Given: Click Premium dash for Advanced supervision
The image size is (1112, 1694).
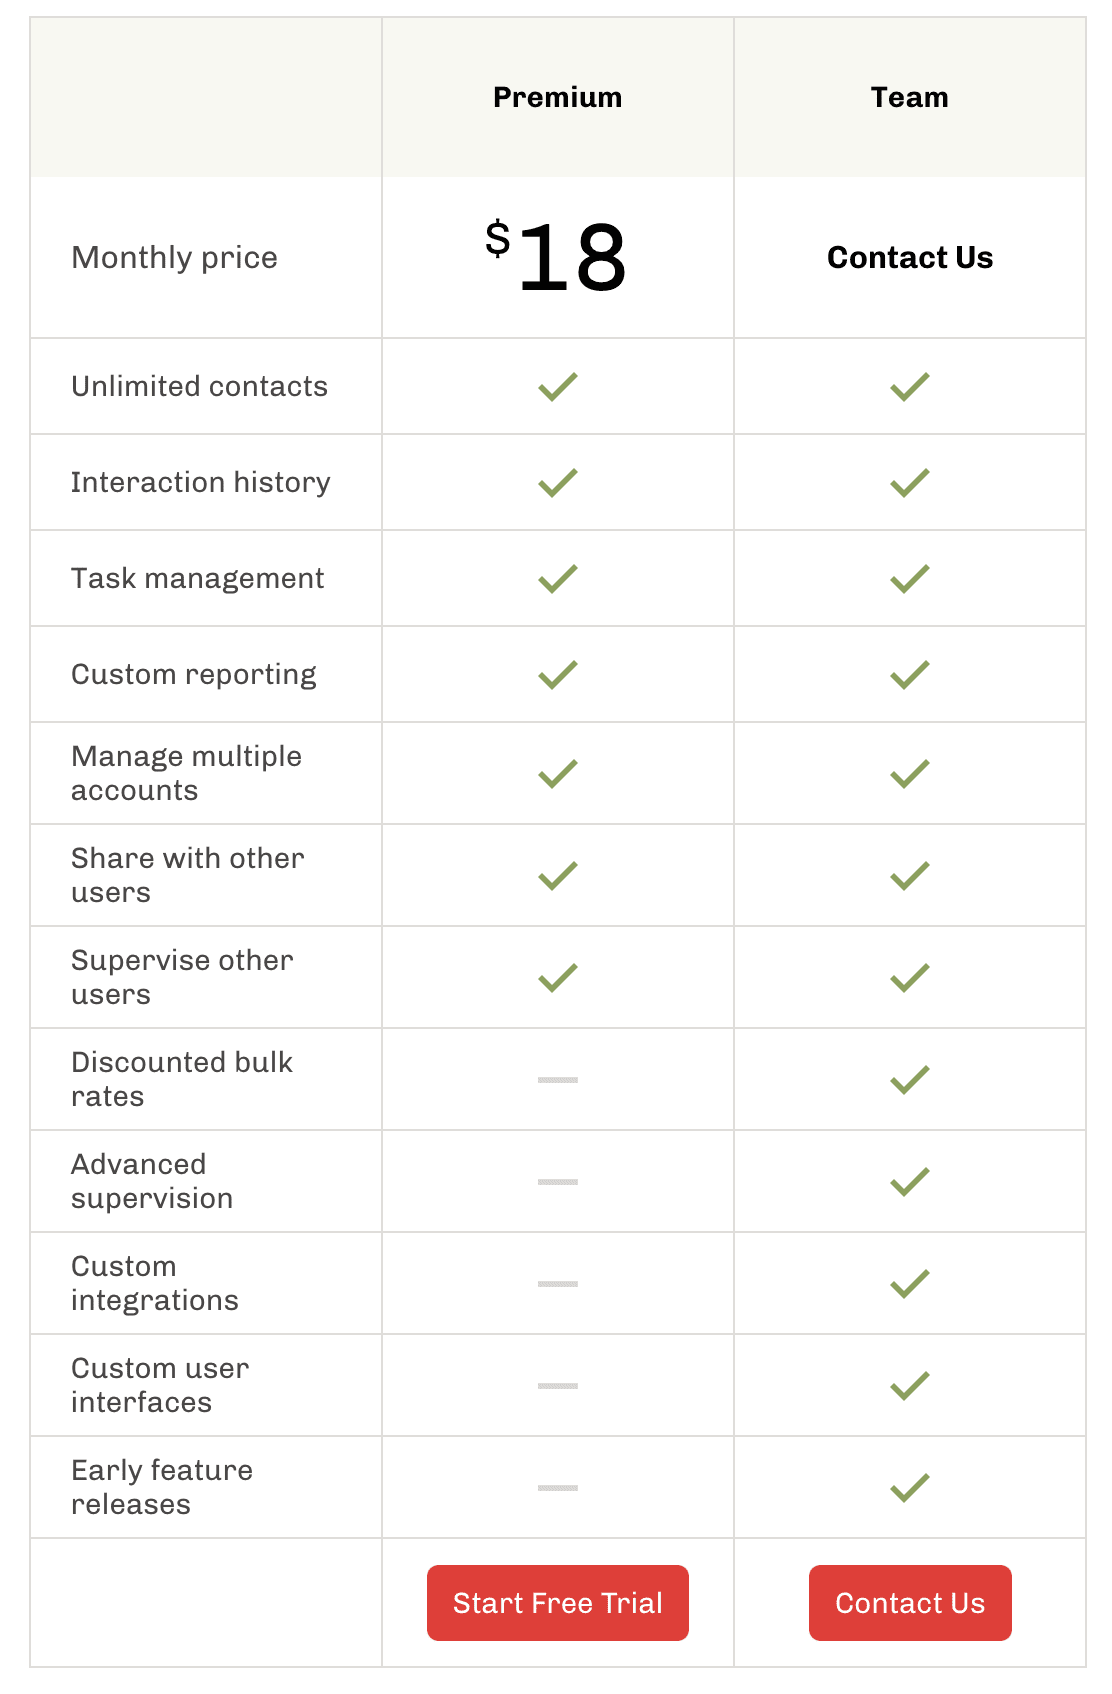Looking at the screenshot, I should [x=557, y=1181].
